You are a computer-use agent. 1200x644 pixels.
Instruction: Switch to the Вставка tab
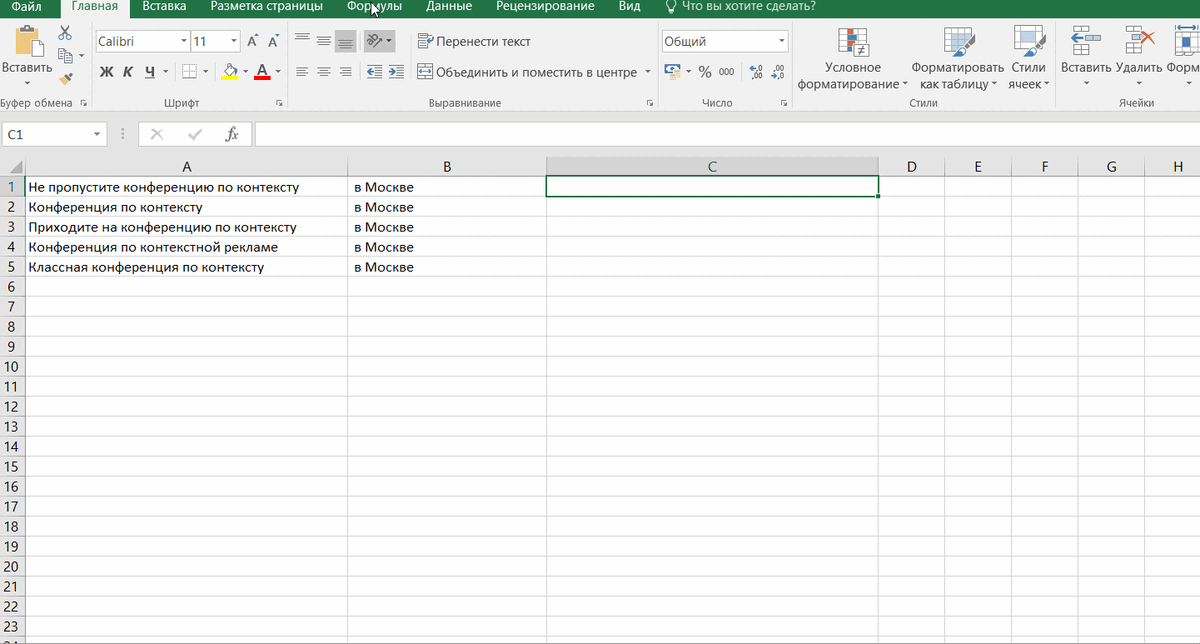tap(164, 7)
